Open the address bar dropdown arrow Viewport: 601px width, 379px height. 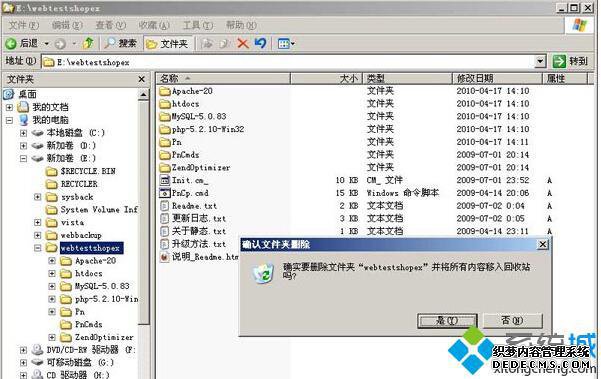click(x=540, y=61)
